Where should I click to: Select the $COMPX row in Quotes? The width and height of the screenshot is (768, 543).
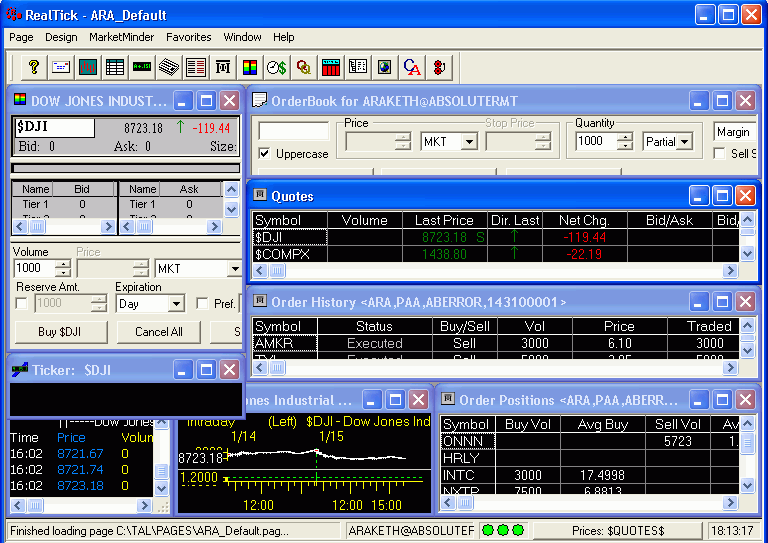point(495,254)
